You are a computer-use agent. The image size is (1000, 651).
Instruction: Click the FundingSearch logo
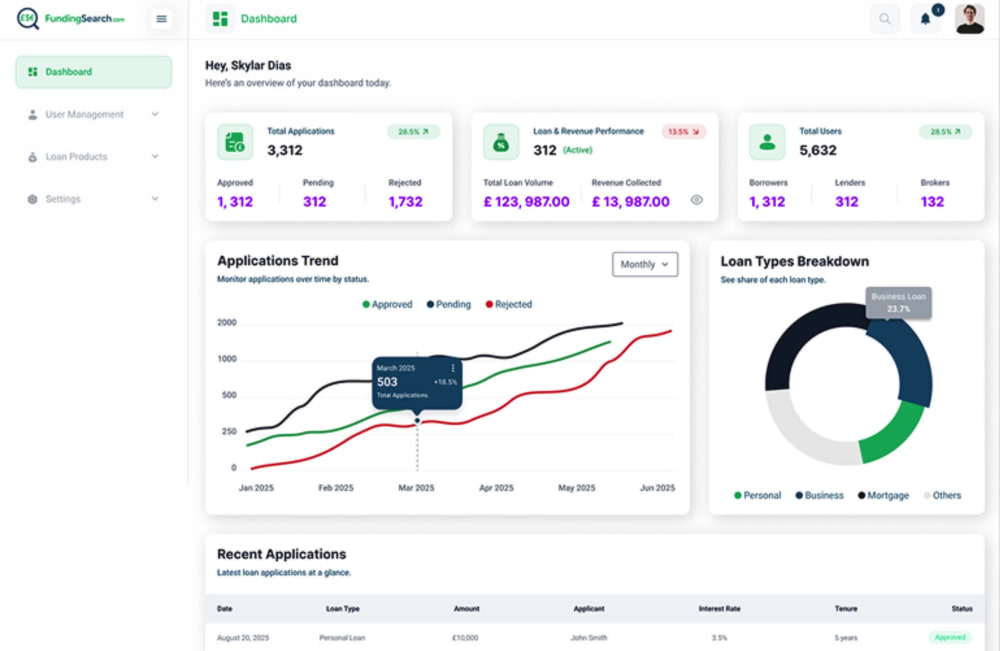pos(70,18)
